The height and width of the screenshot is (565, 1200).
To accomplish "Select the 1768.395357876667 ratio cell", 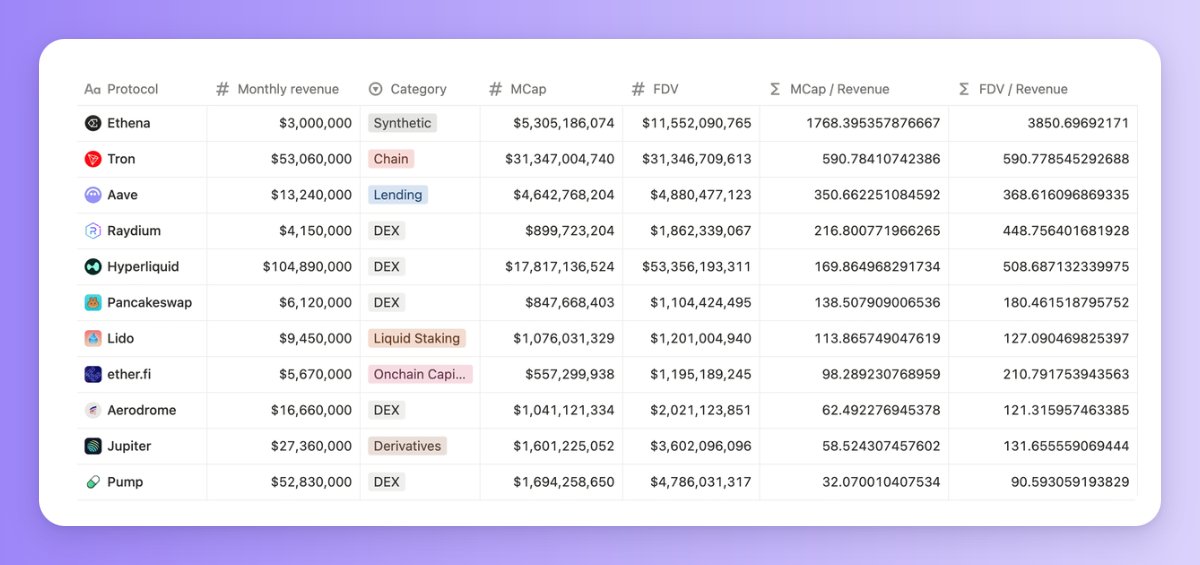I will click(x=854, y=123).
